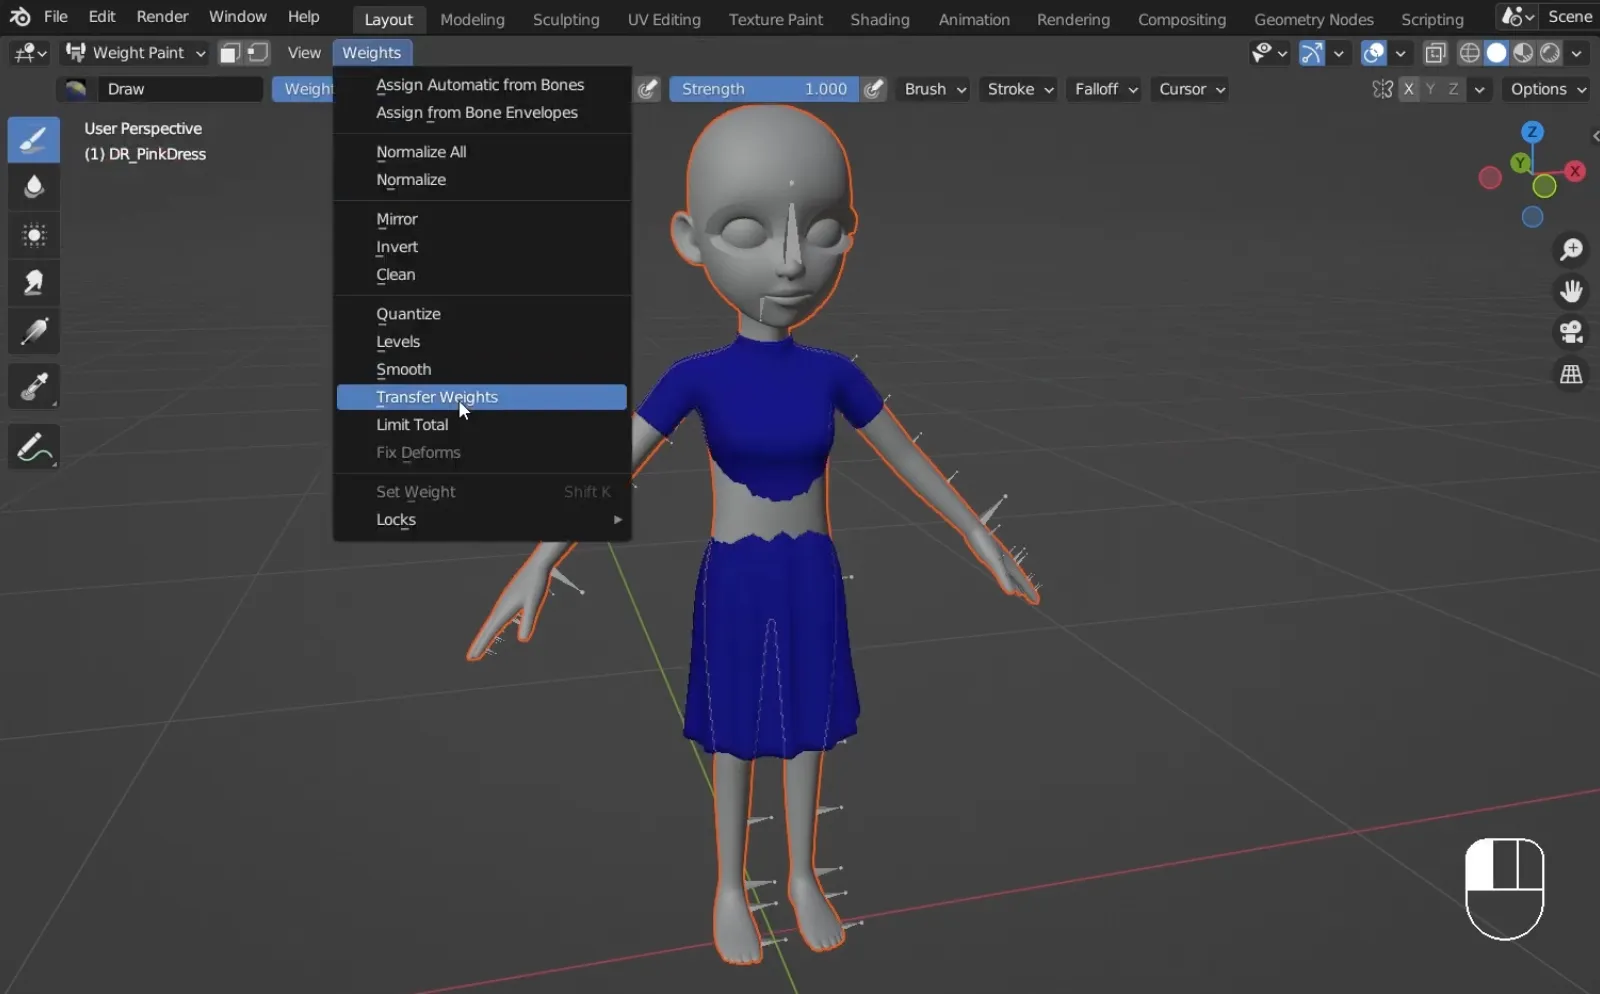Select the Gradient weight tool
The height and width of the screenshot is (994, 1600).
(x=34, y=331)
